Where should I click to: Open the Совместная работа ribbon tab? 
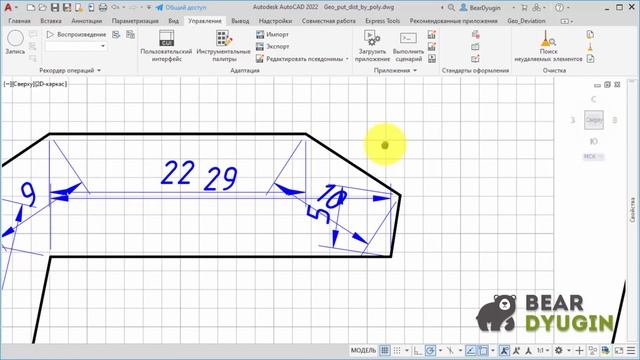pyautogui.click(x=329, y=21)
